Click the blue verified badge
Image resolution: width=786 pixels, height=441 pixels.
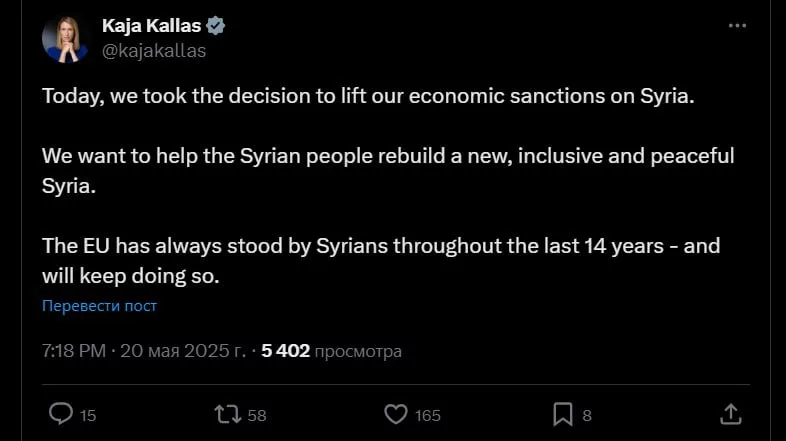tap(215, 27)
